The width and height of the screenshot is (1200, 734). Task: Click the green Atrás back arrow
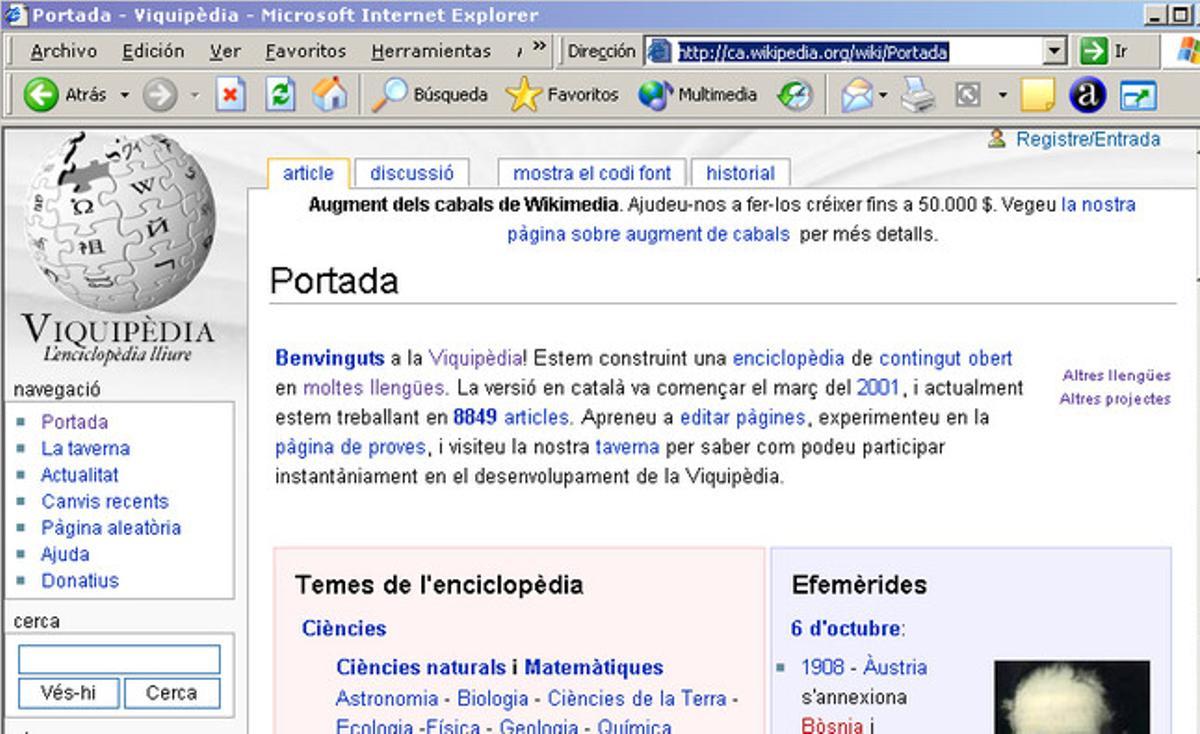42,96
